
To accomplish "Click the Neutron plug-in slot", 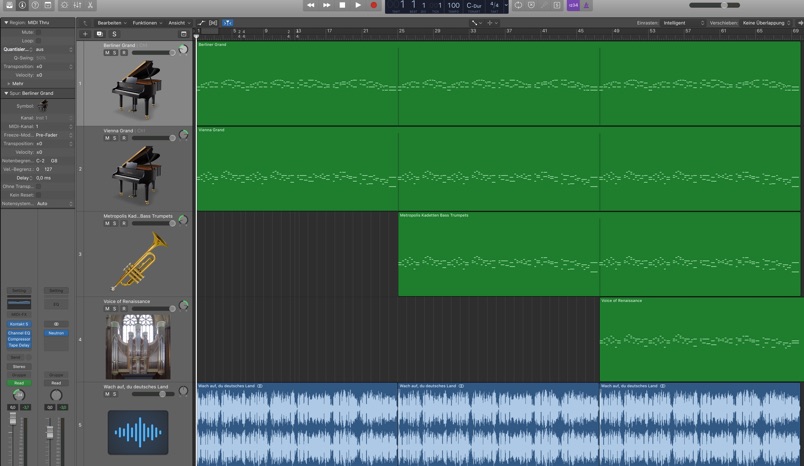I will tap(56, 333).
